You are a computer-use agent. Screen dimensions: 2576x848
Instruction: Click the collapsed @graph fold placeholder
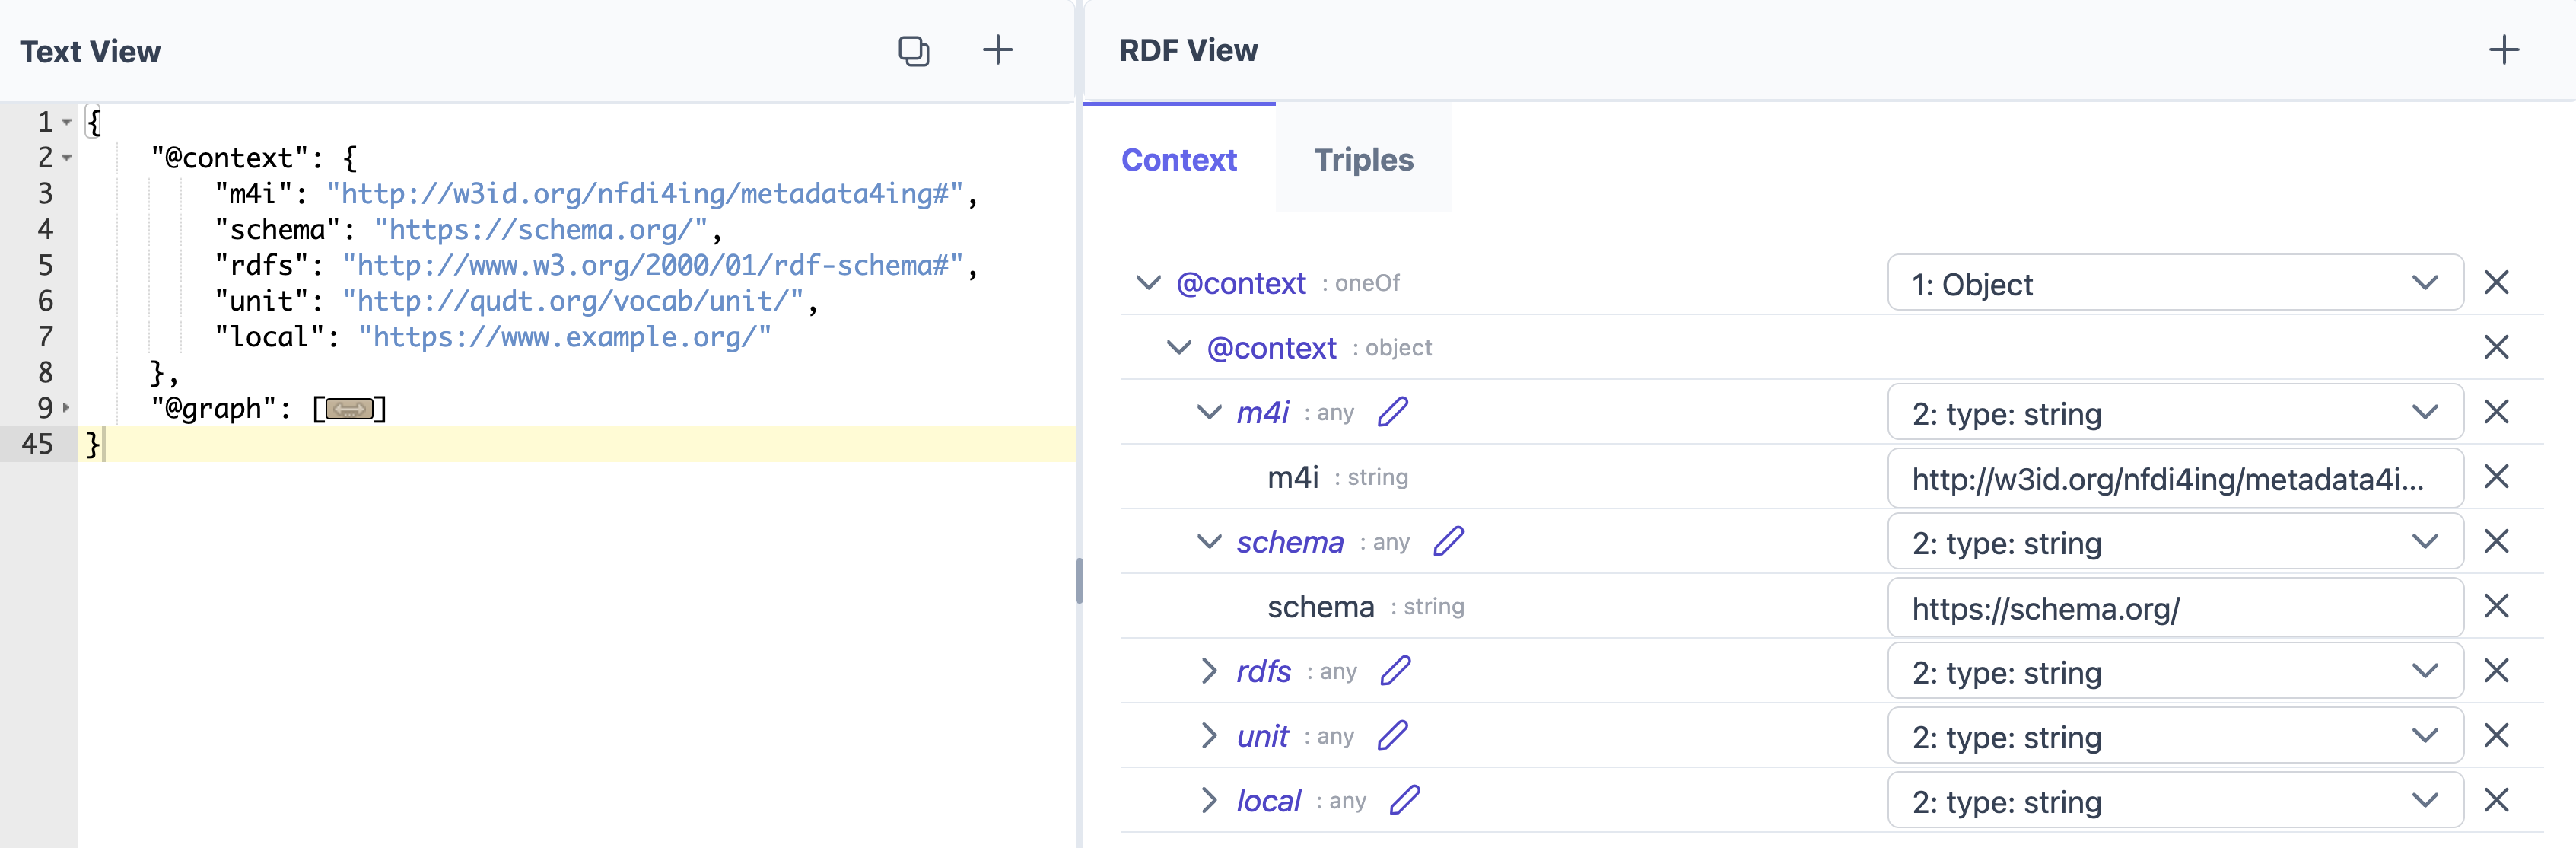tap(349, 409)
